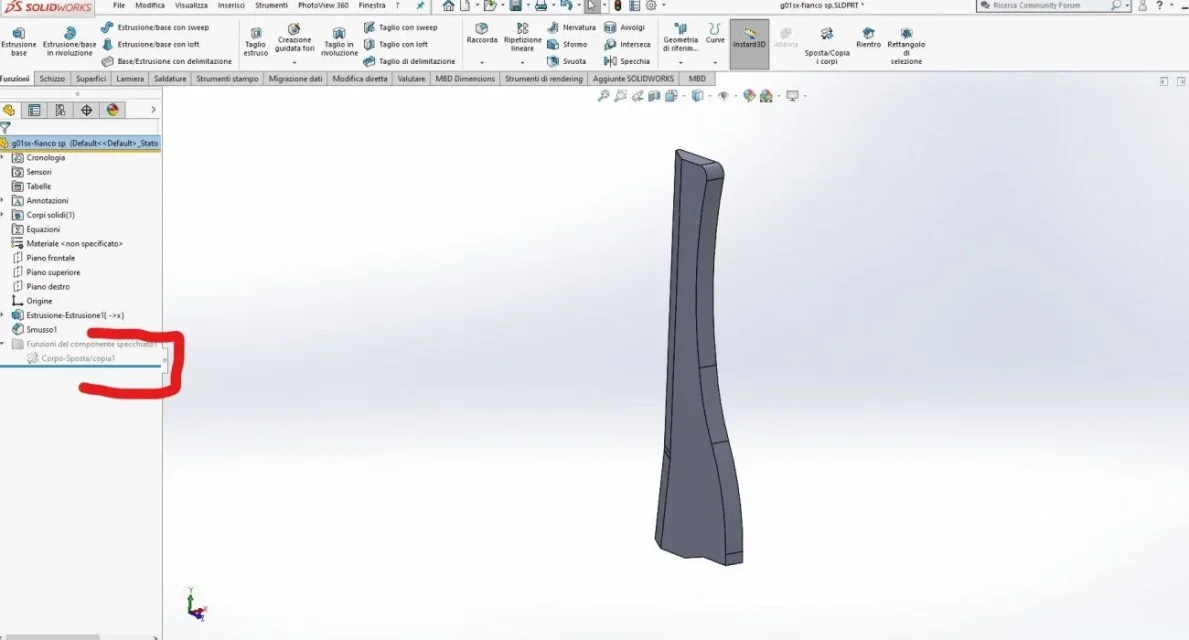Choose Taglio di delimitazione
Viewport: 1189px width, 640px height.
pos(409,61)
